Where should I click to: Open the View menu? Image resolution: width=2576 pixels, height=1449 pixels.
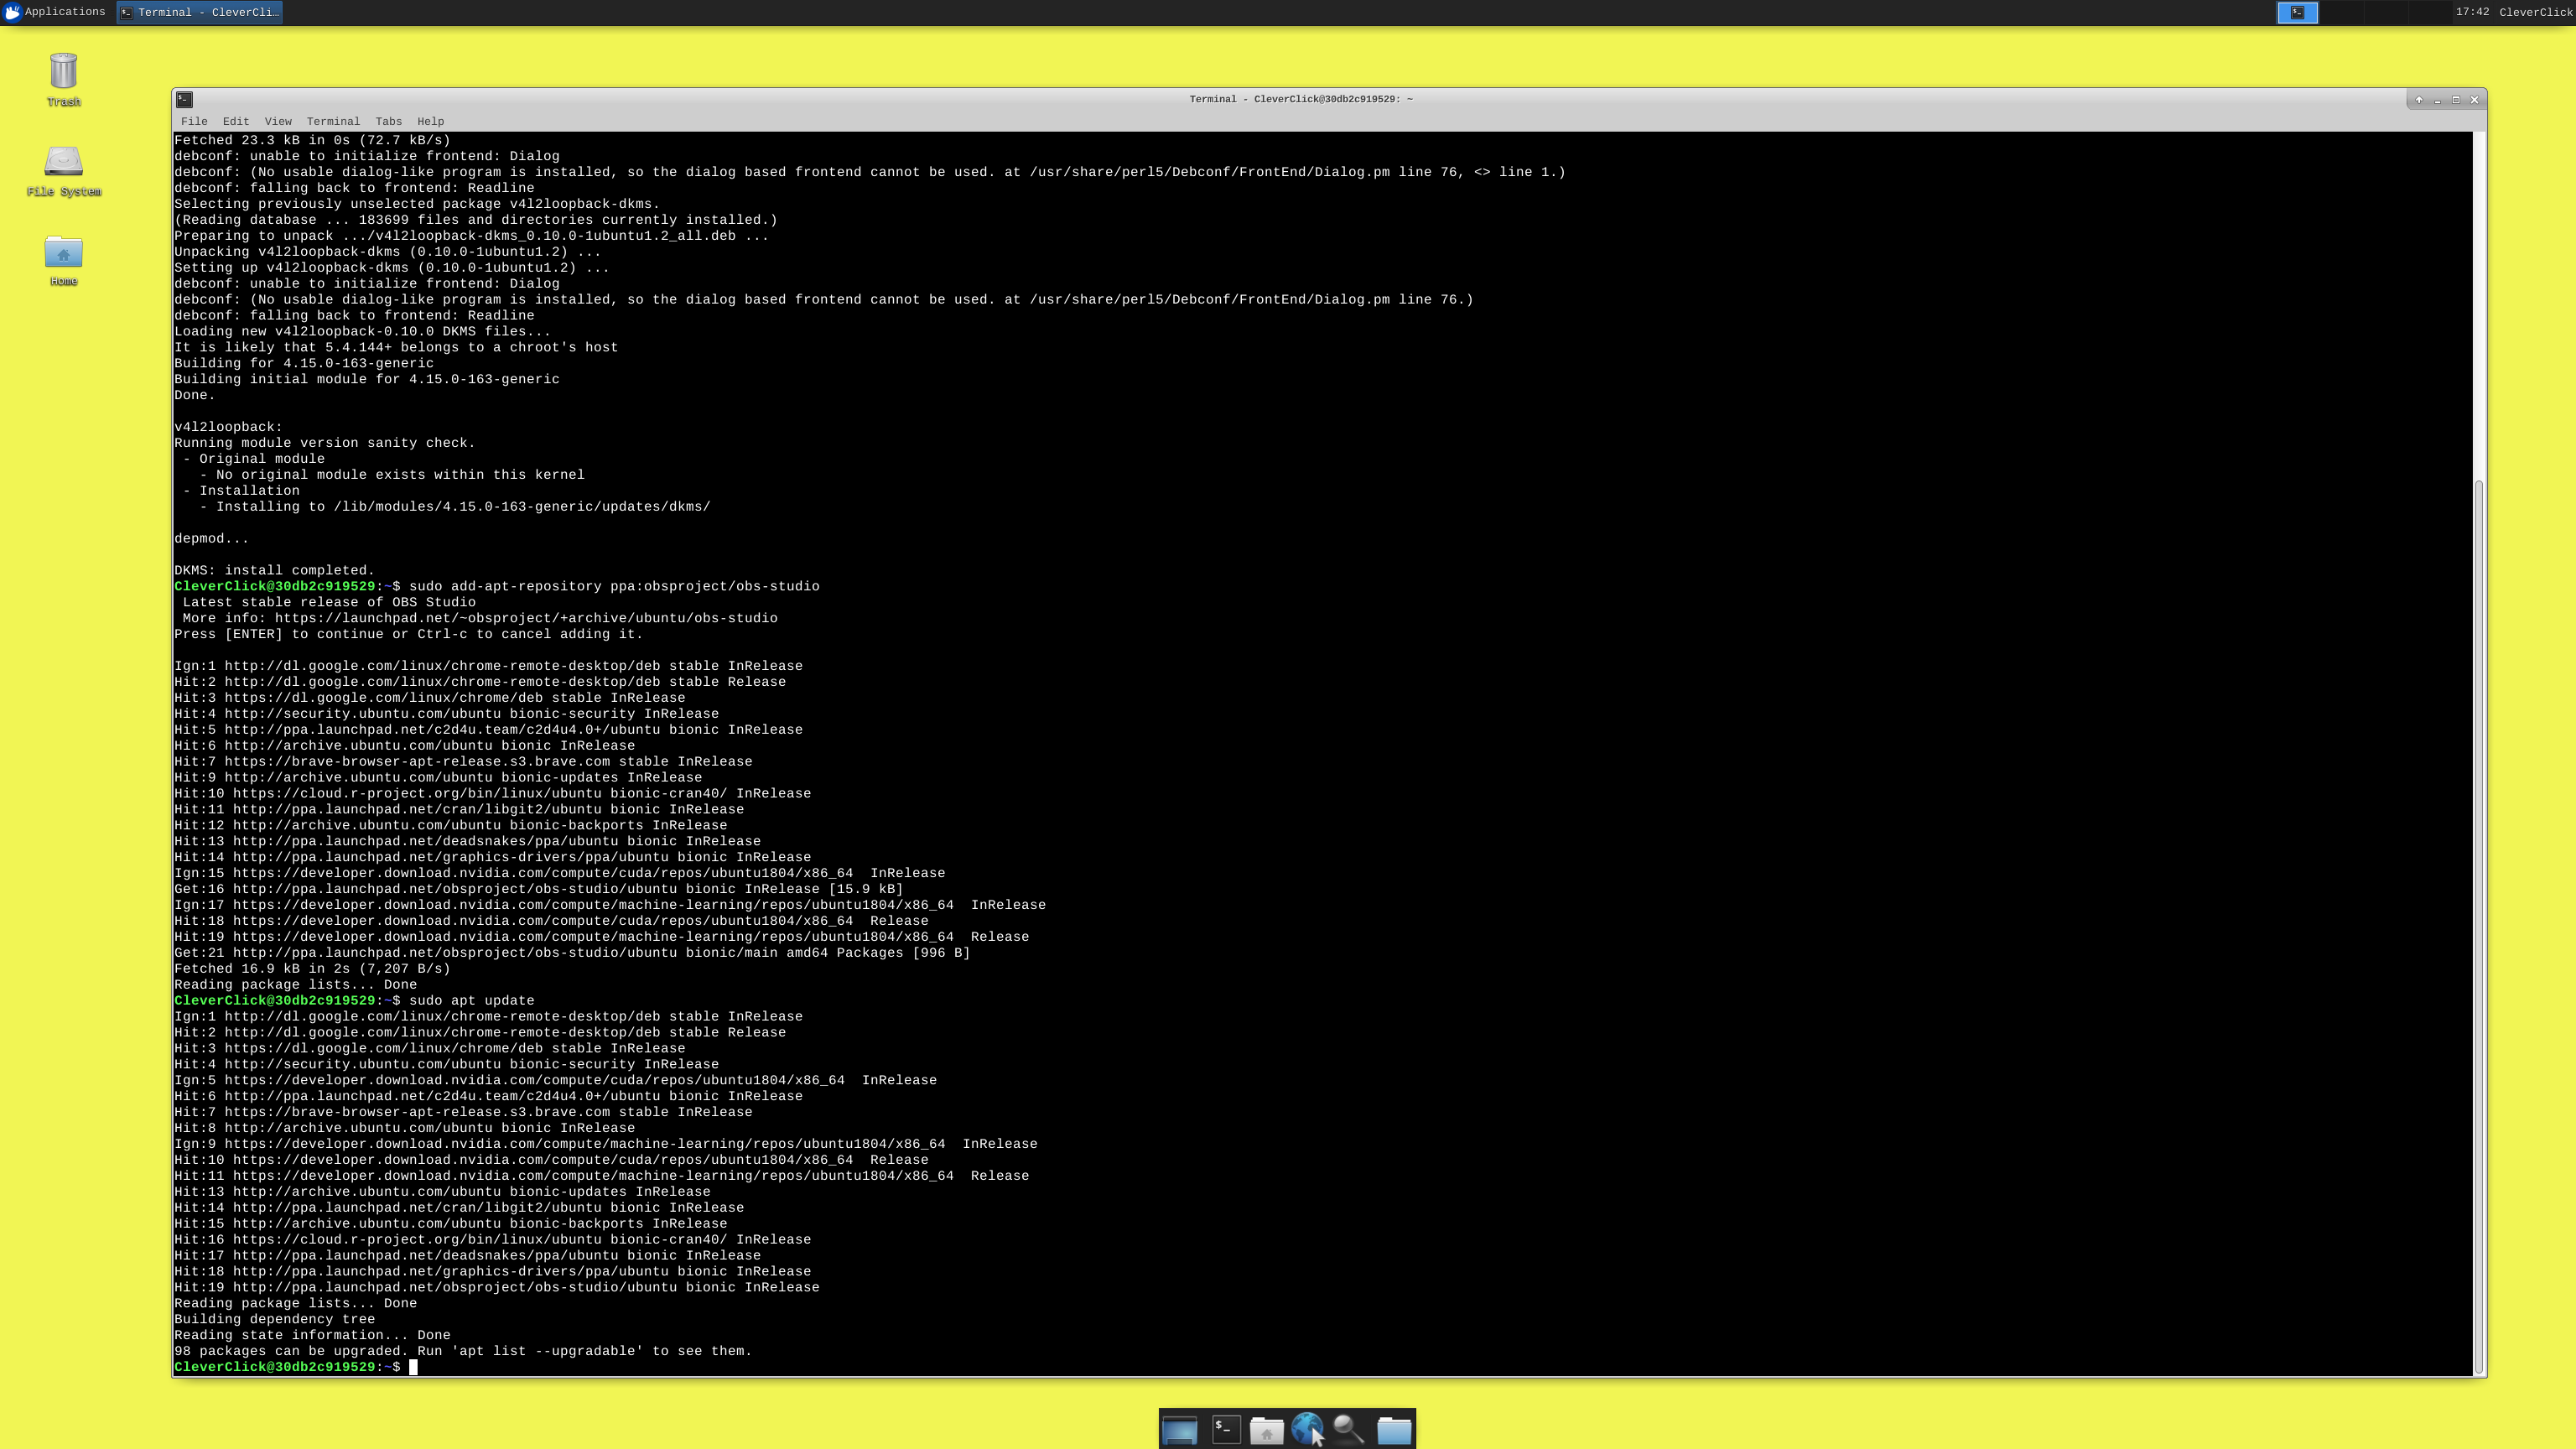[278, 122]
